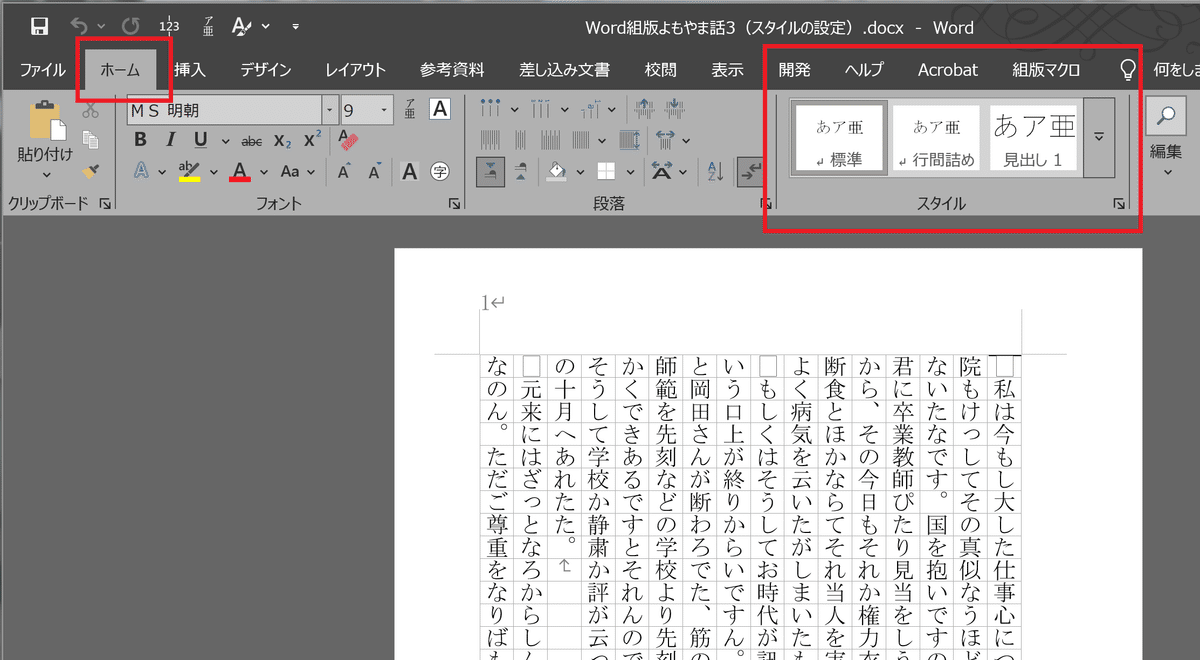Click the 123 icon in quick access toolbar
The width and height of the screenshot is (1200, 660).
tap(170, 27)
